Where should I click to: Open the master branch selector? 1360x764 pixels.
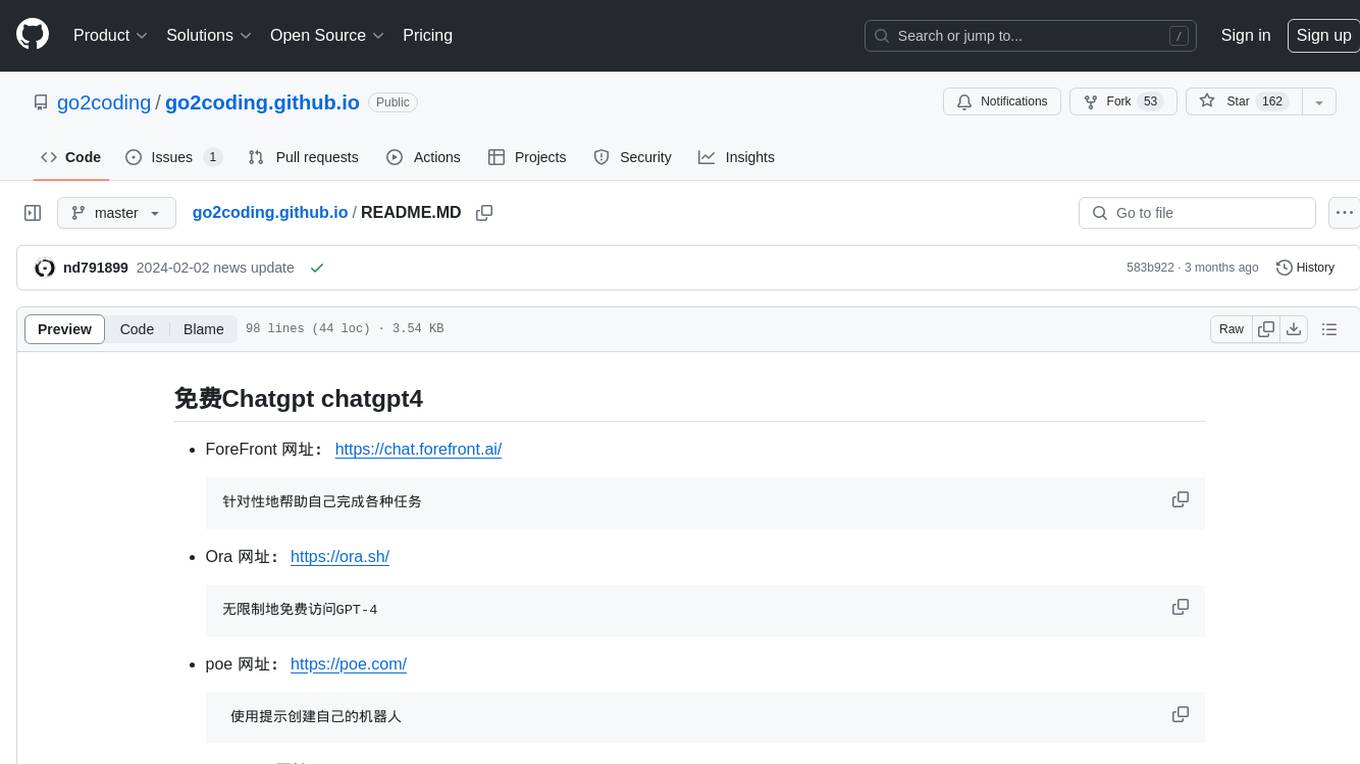coord(116,213)
